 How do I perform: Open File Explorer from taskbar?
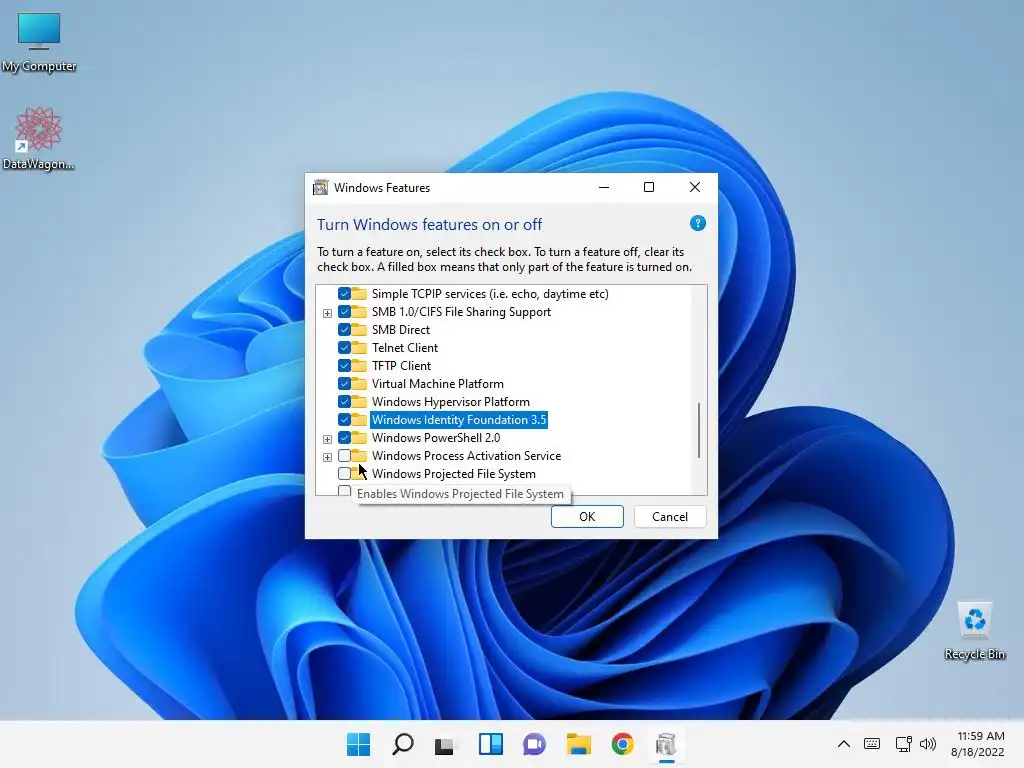point(579,744)
